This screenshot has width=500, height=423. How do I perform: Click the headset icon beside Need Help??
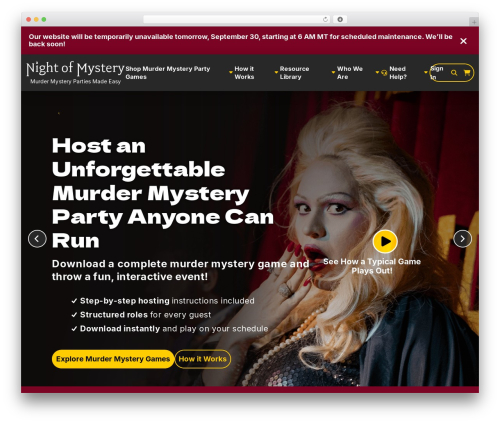(x=384, y=72)
